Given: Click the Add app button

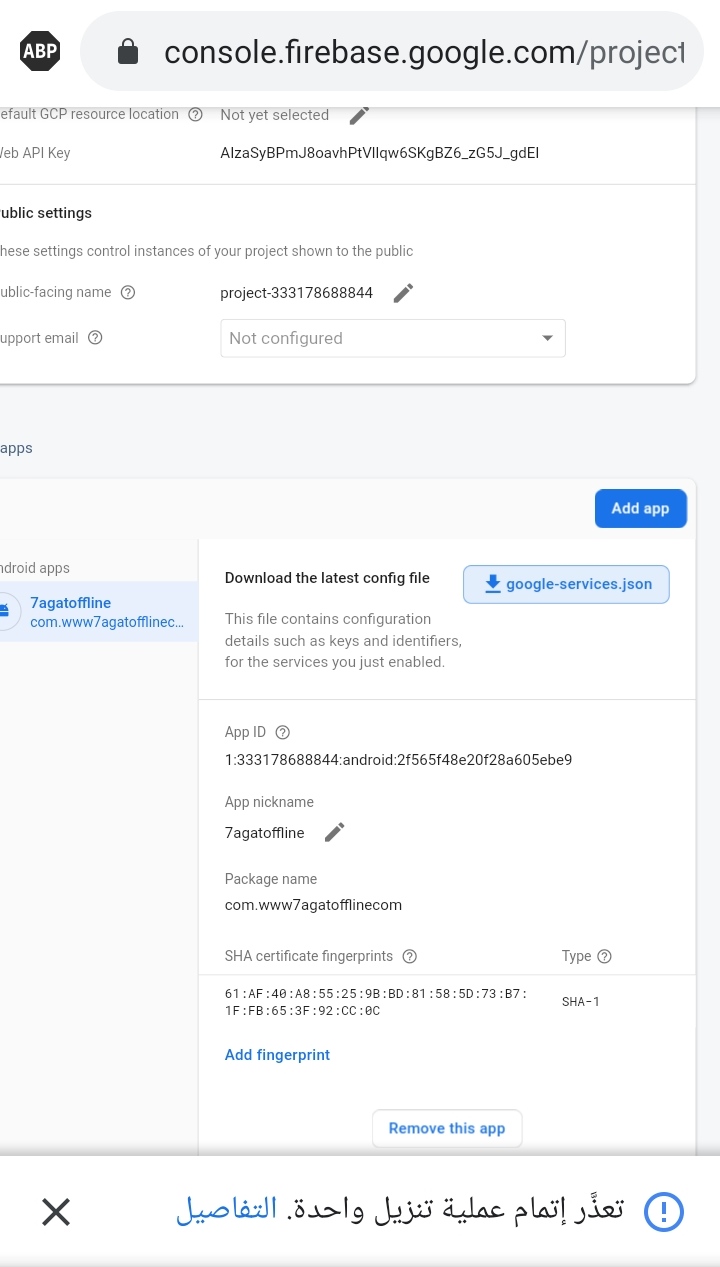Looking at the screenshot, I should click(x=640, y=508).
